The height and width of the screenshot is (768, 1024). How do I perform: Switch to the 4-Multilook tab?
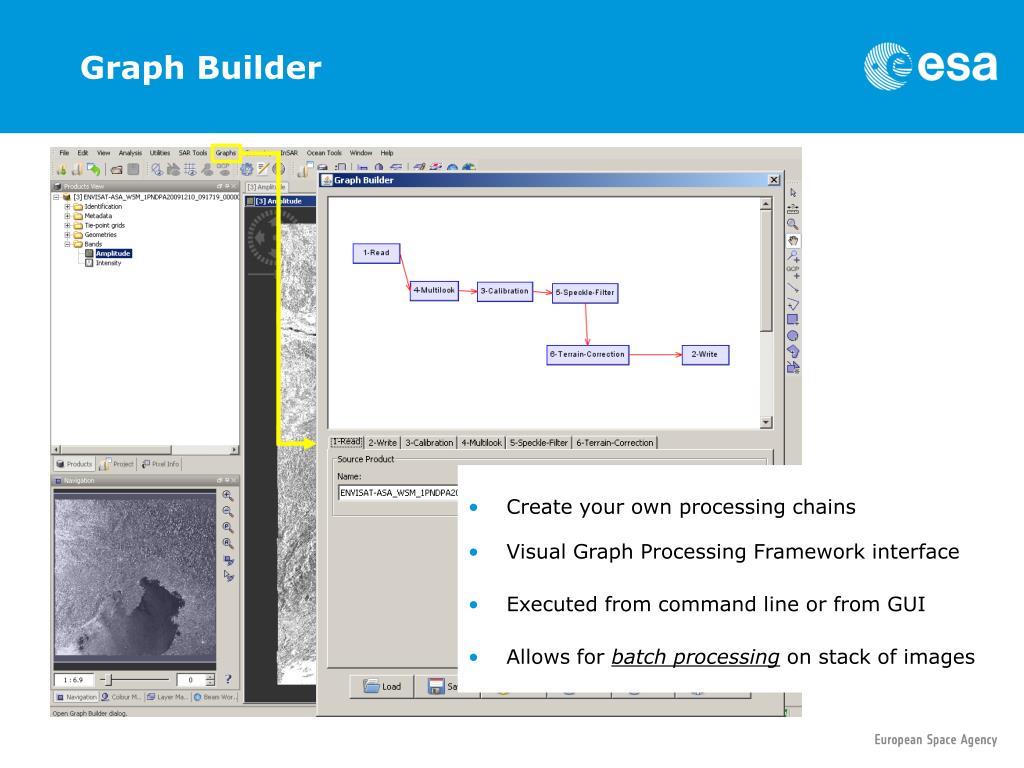[x=482, y=442]
